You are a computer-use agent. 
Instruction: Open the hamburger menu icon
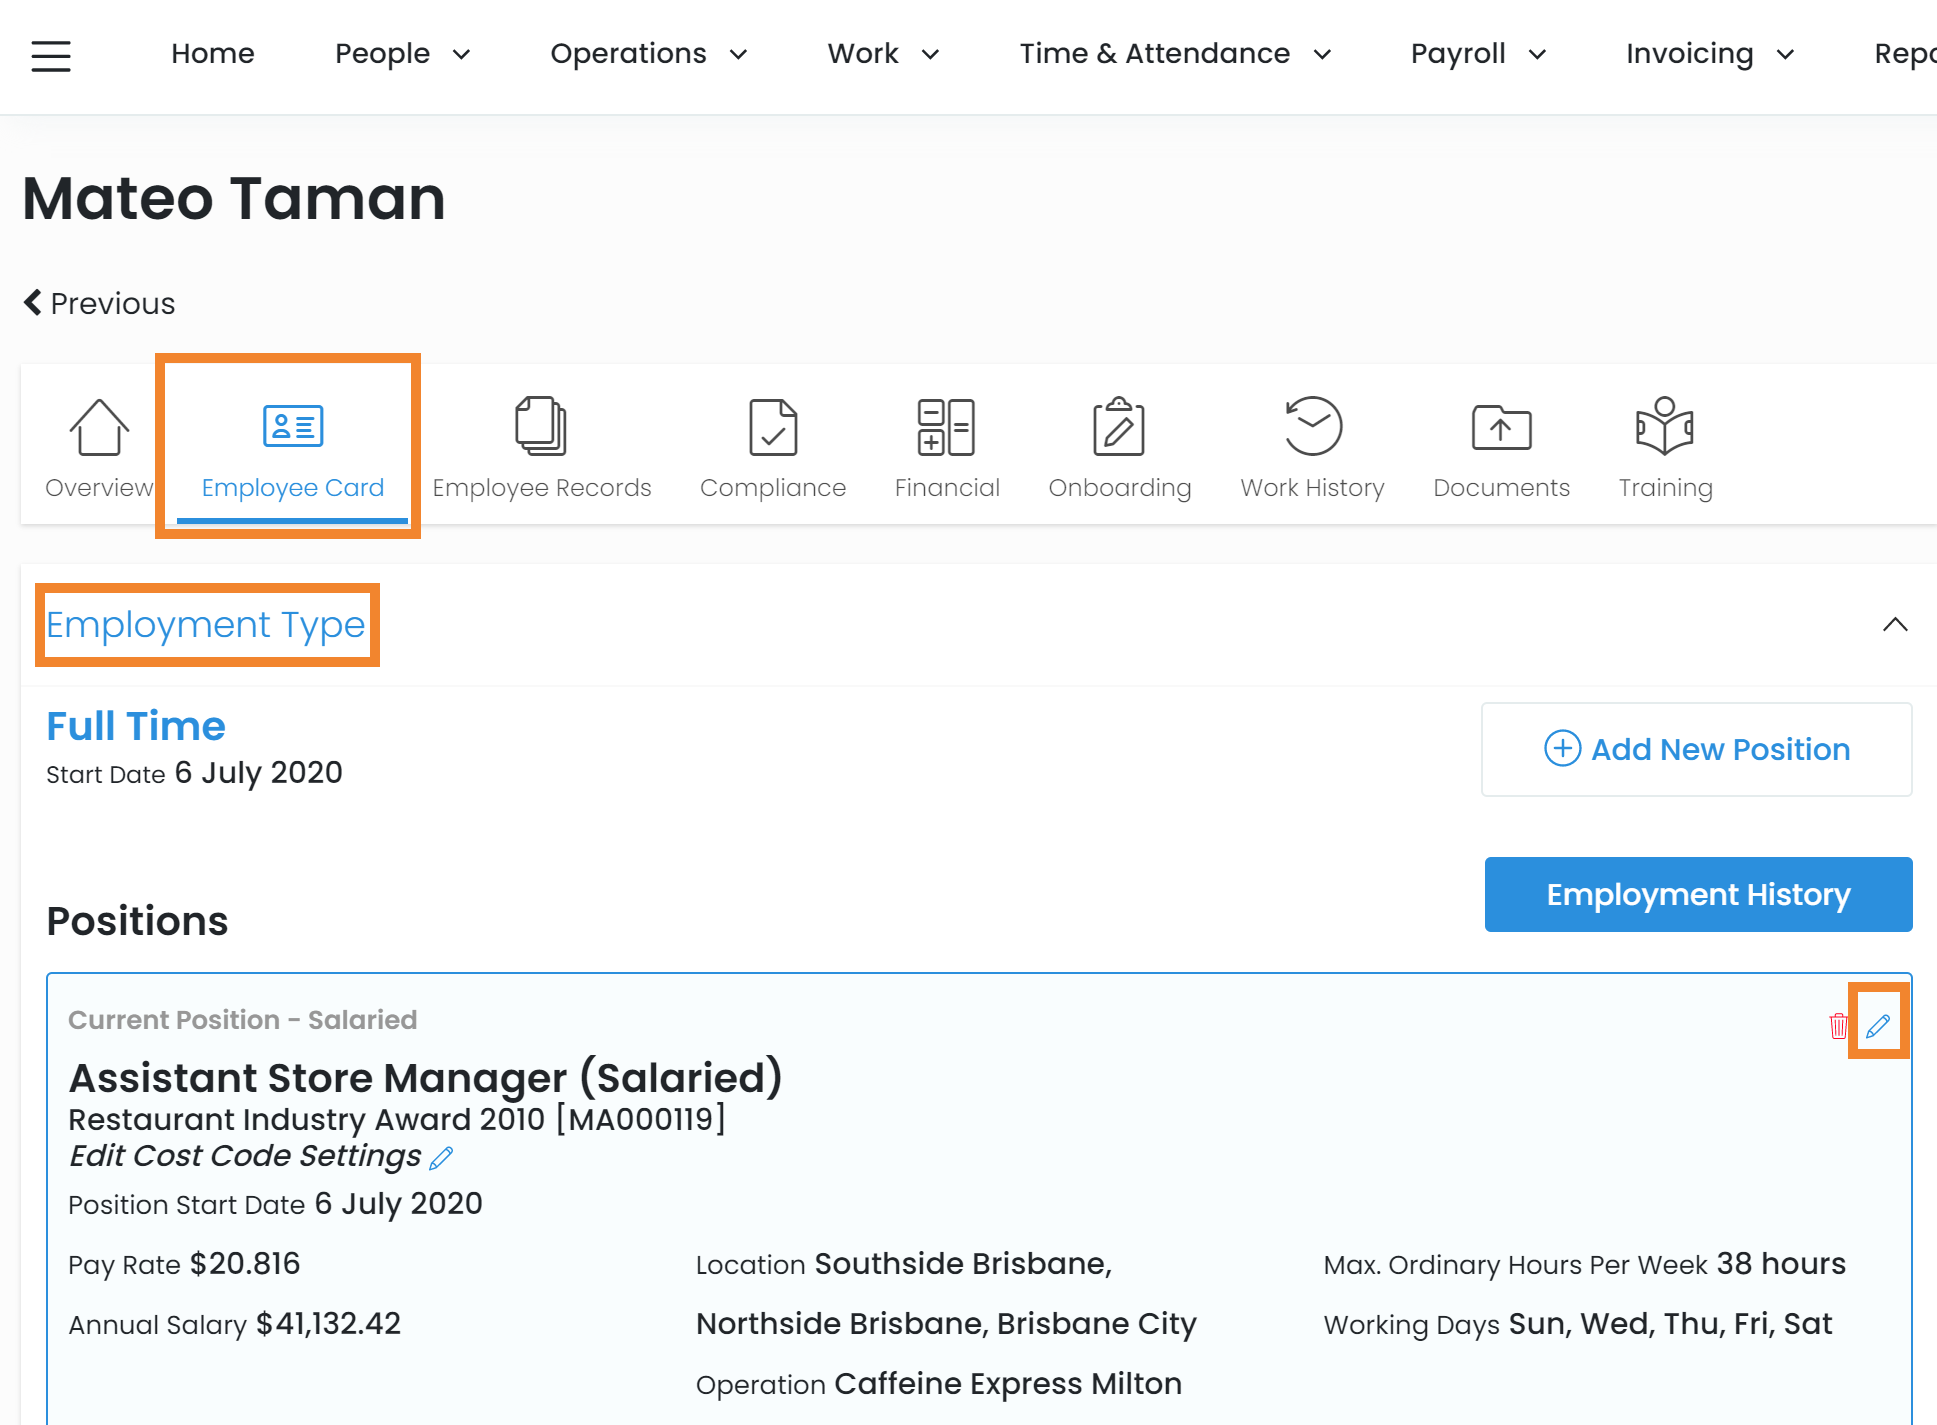click(x=51, y=55)
